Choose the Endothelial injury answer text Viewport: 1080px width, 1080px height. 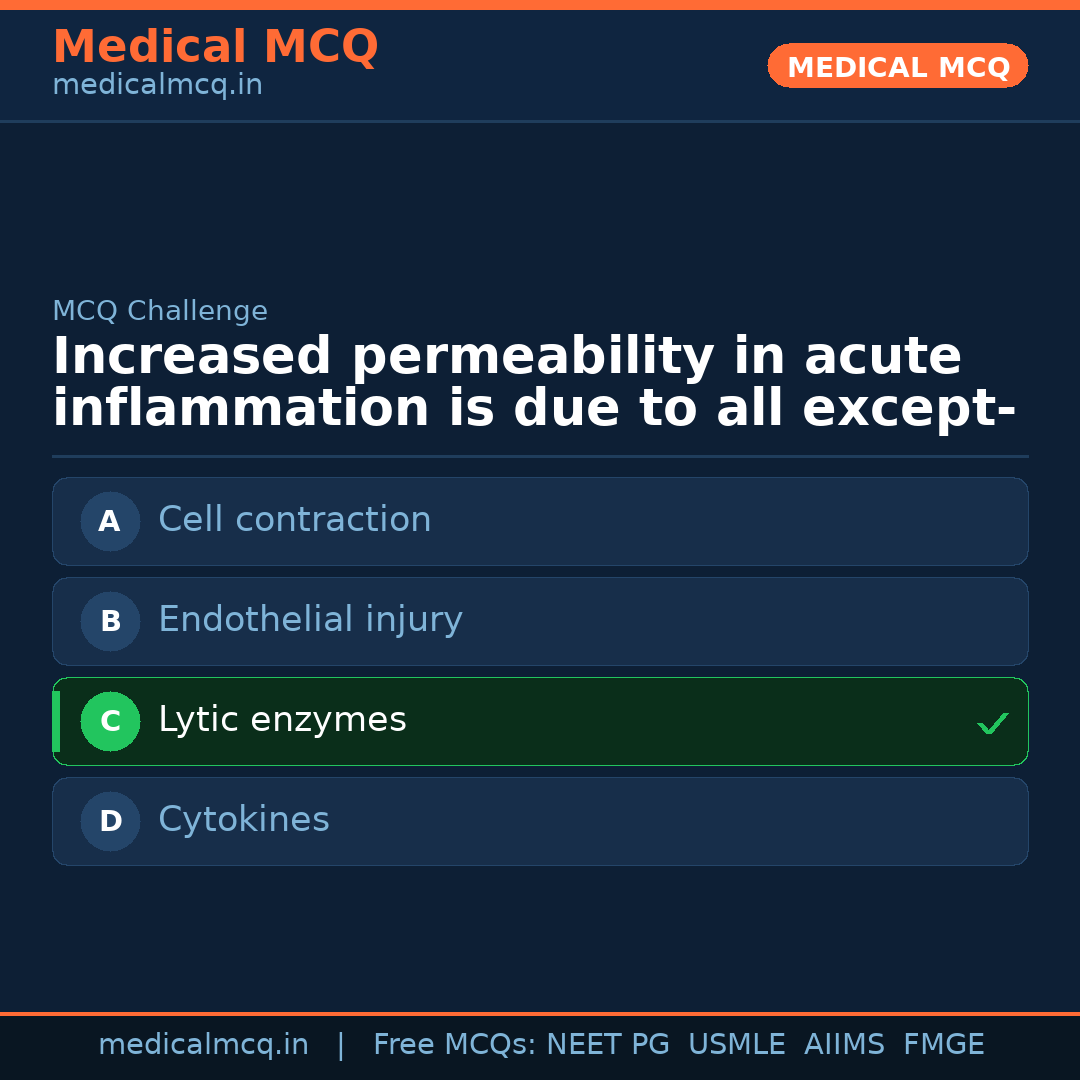[310, 620]
